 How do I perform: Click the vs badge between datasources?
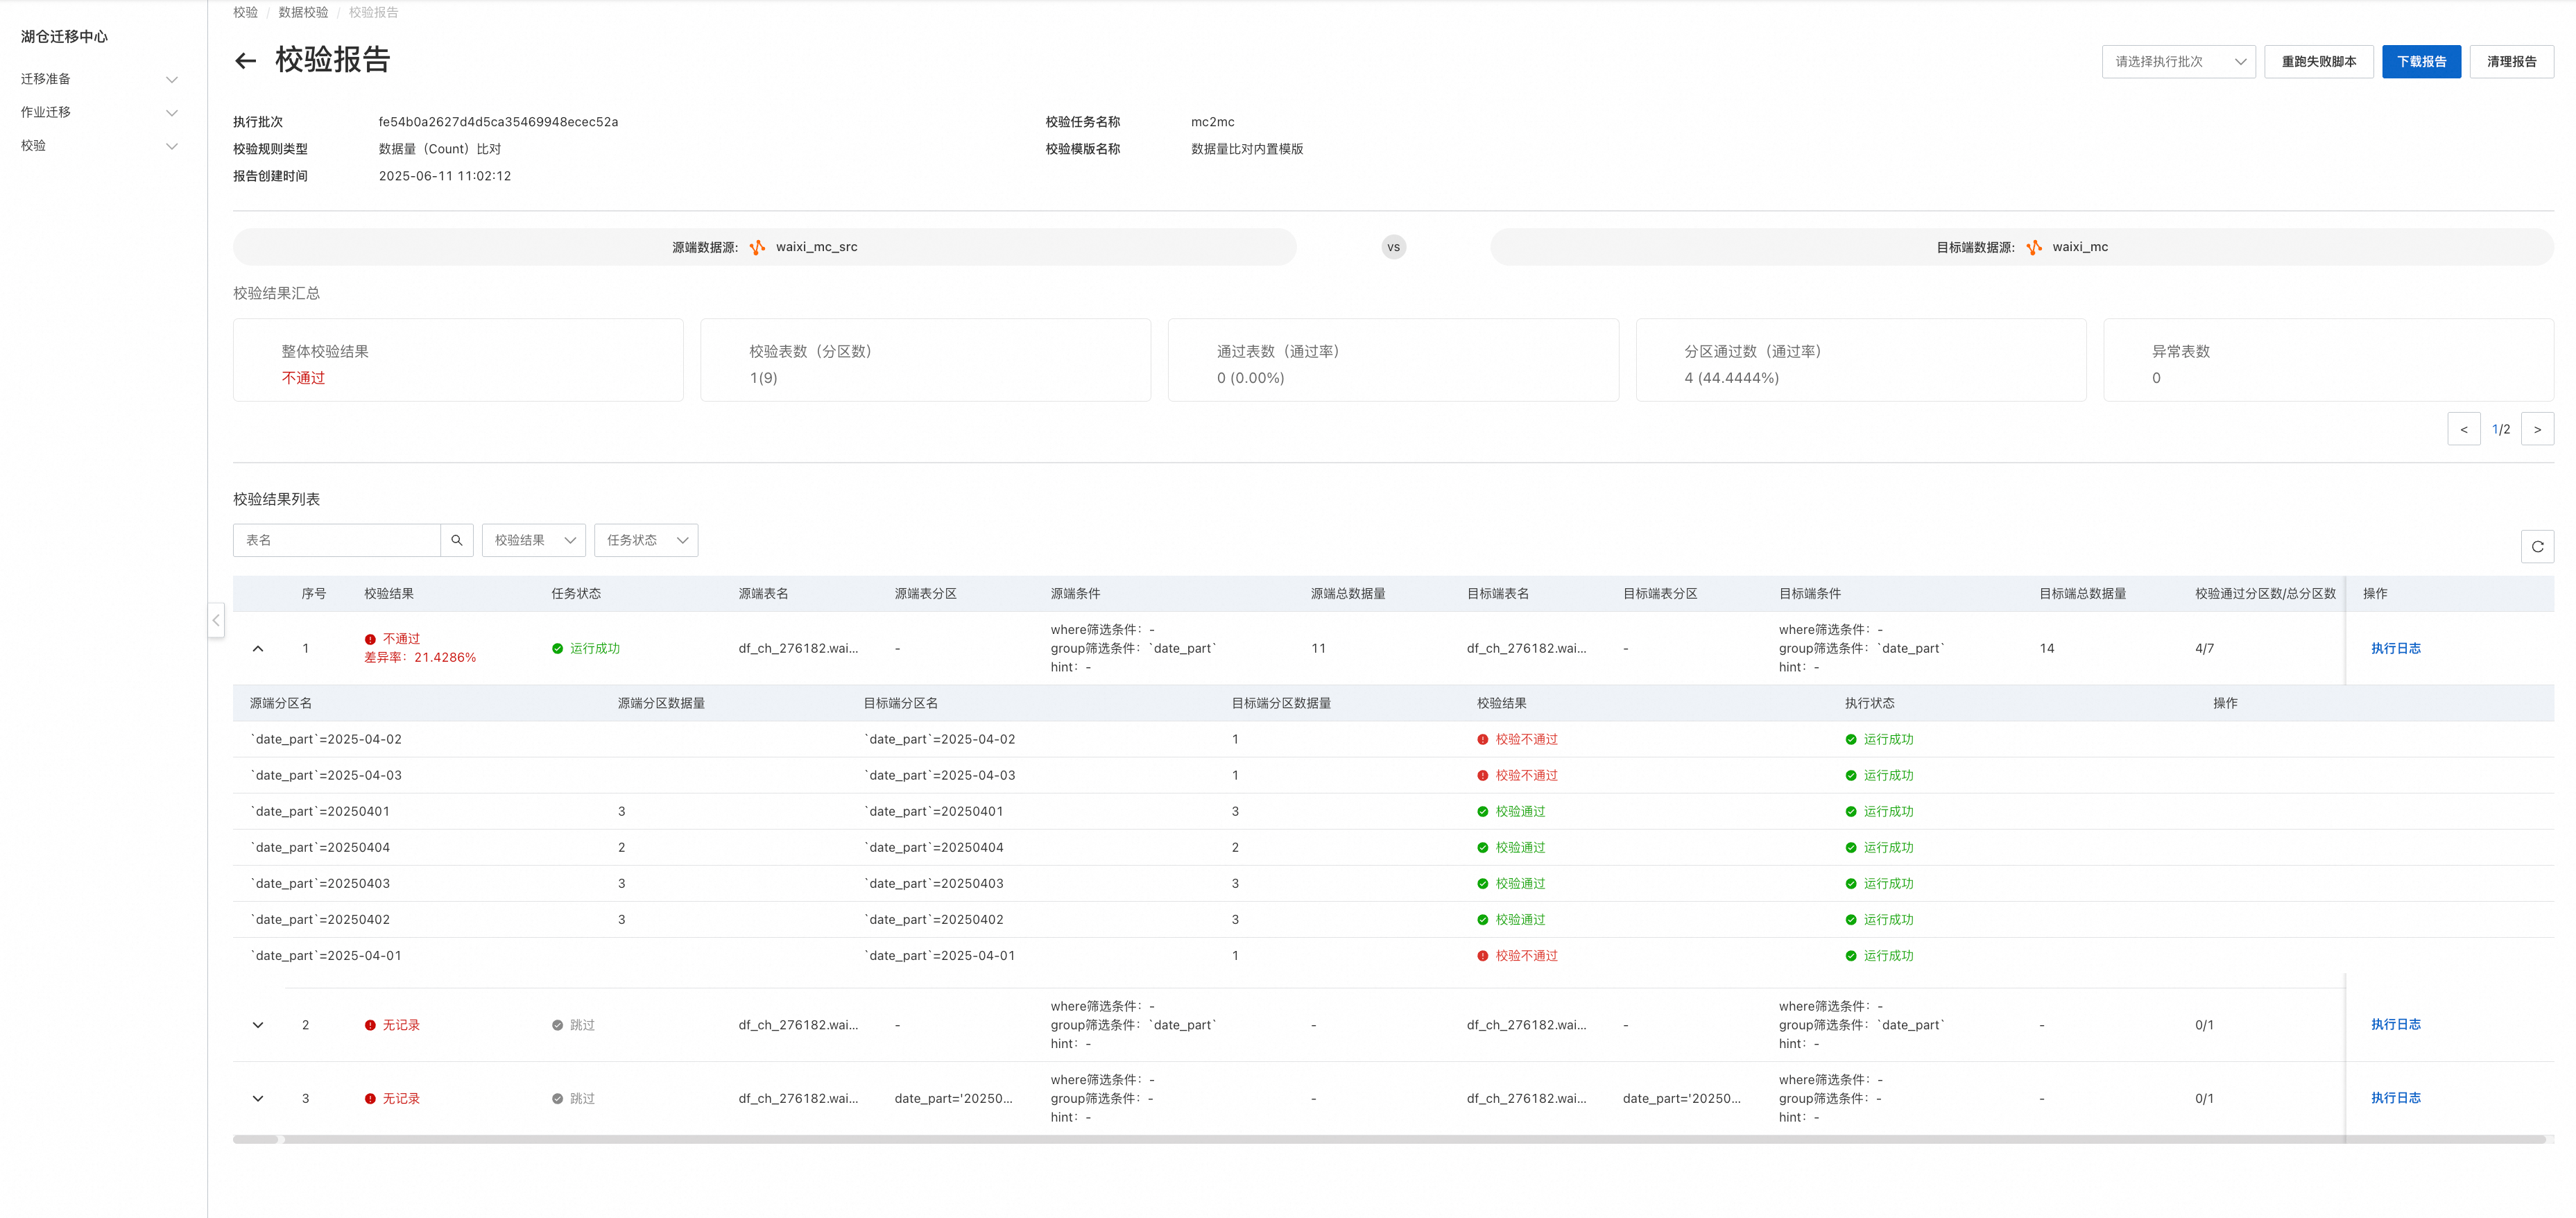pyautogui.click(x=1393, y=247)
